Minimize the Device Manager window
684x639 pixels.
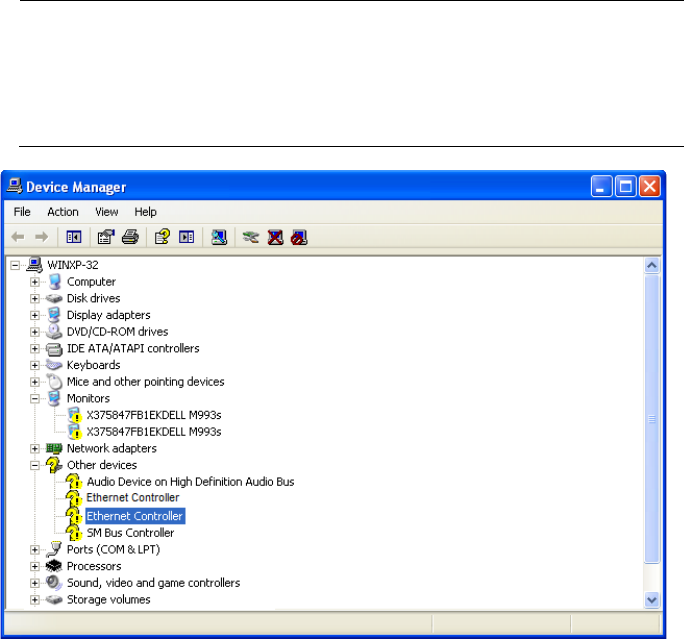pyautogui.click(x=601, y=187)
